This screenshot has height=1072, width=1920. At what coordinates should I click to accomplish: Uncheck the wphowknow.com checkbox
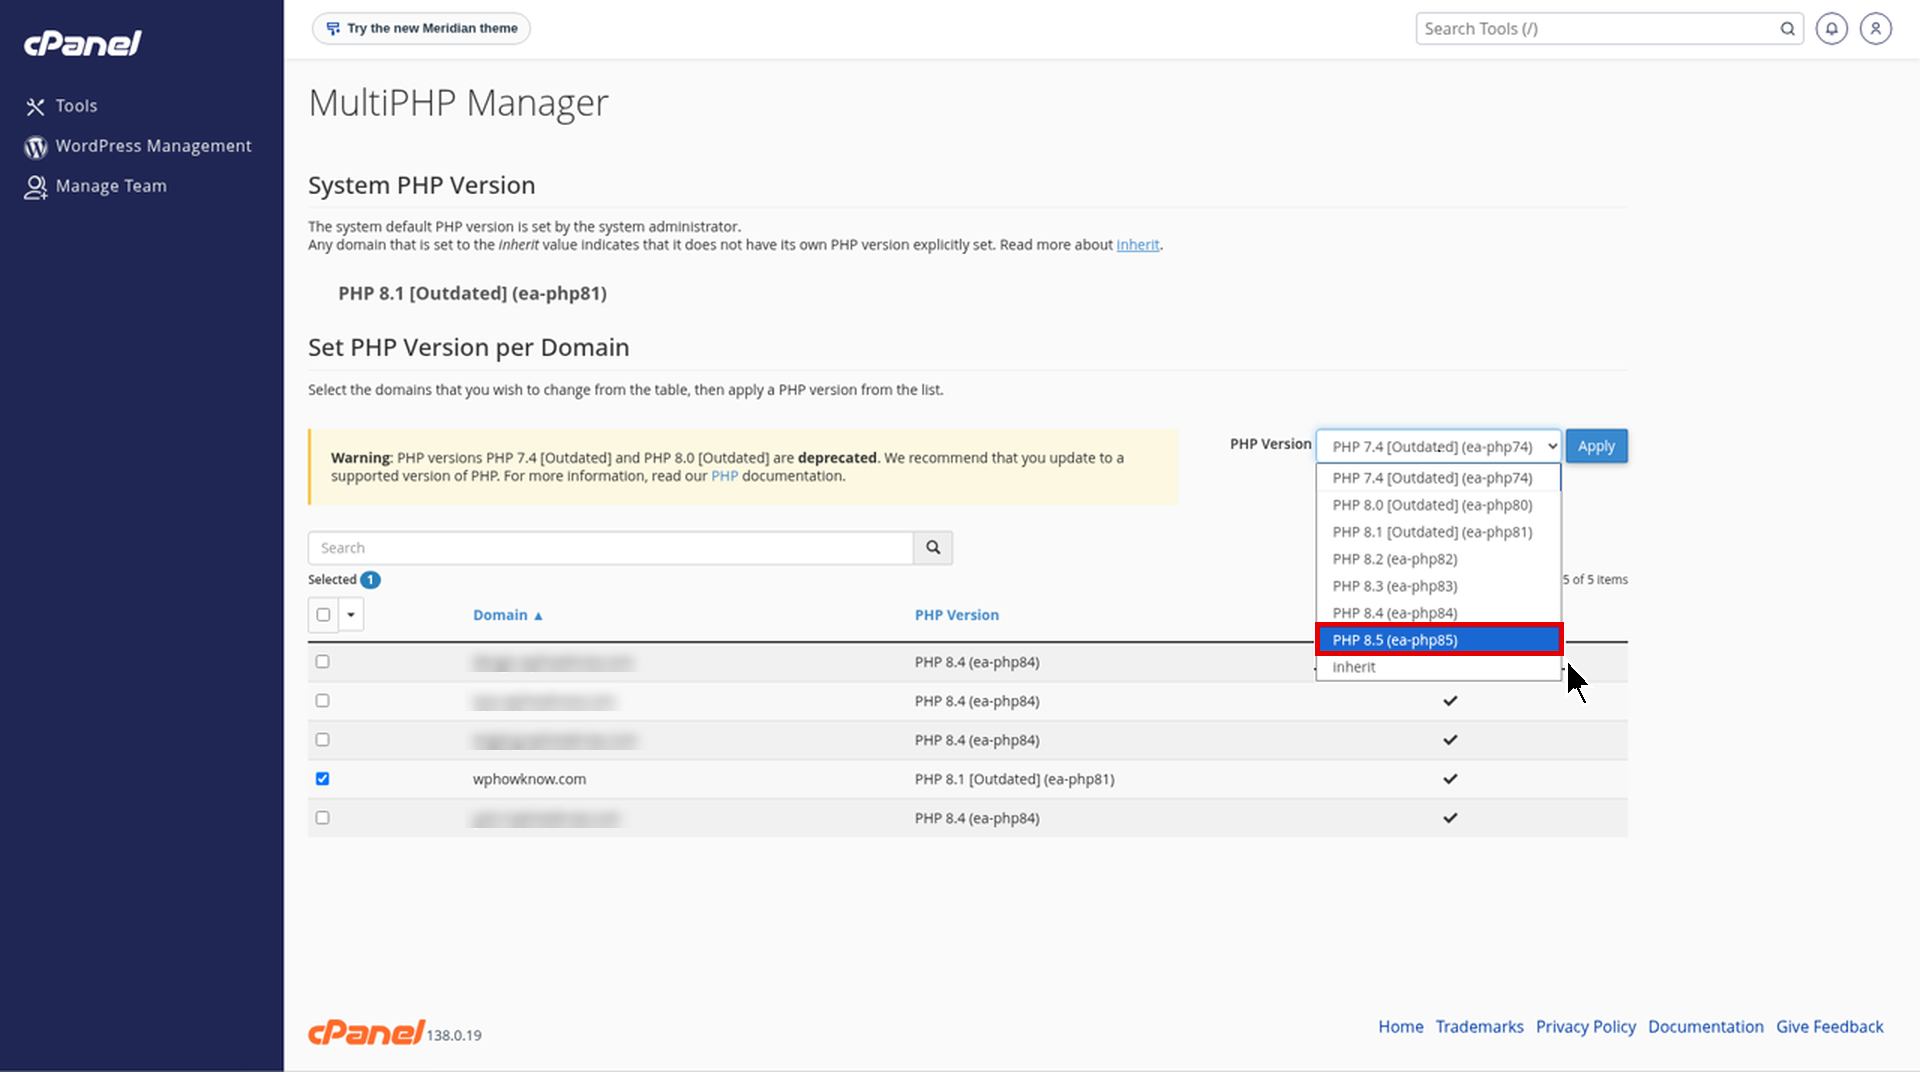[322, 779]
